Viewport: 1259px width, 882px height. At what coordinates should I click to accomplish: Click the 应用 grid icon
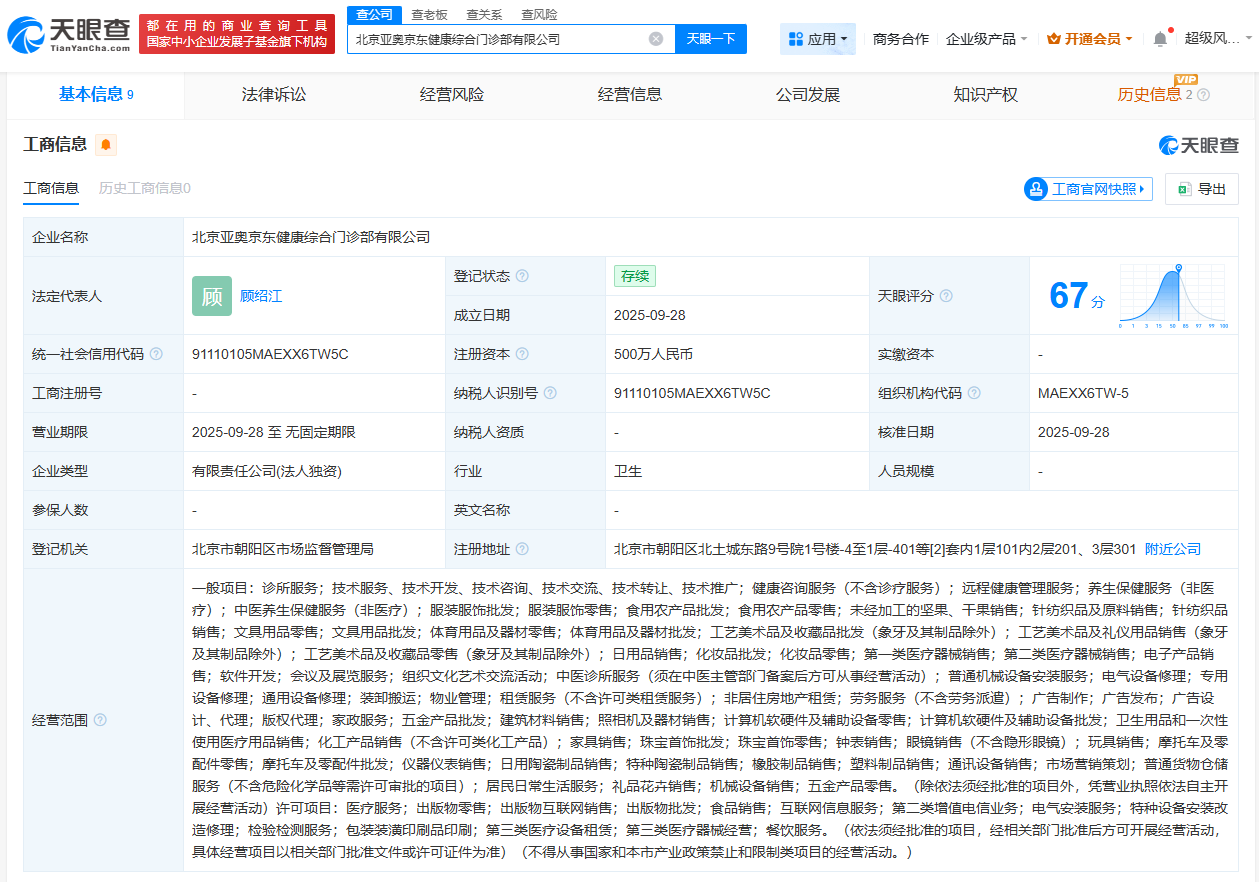pos(797,38)
